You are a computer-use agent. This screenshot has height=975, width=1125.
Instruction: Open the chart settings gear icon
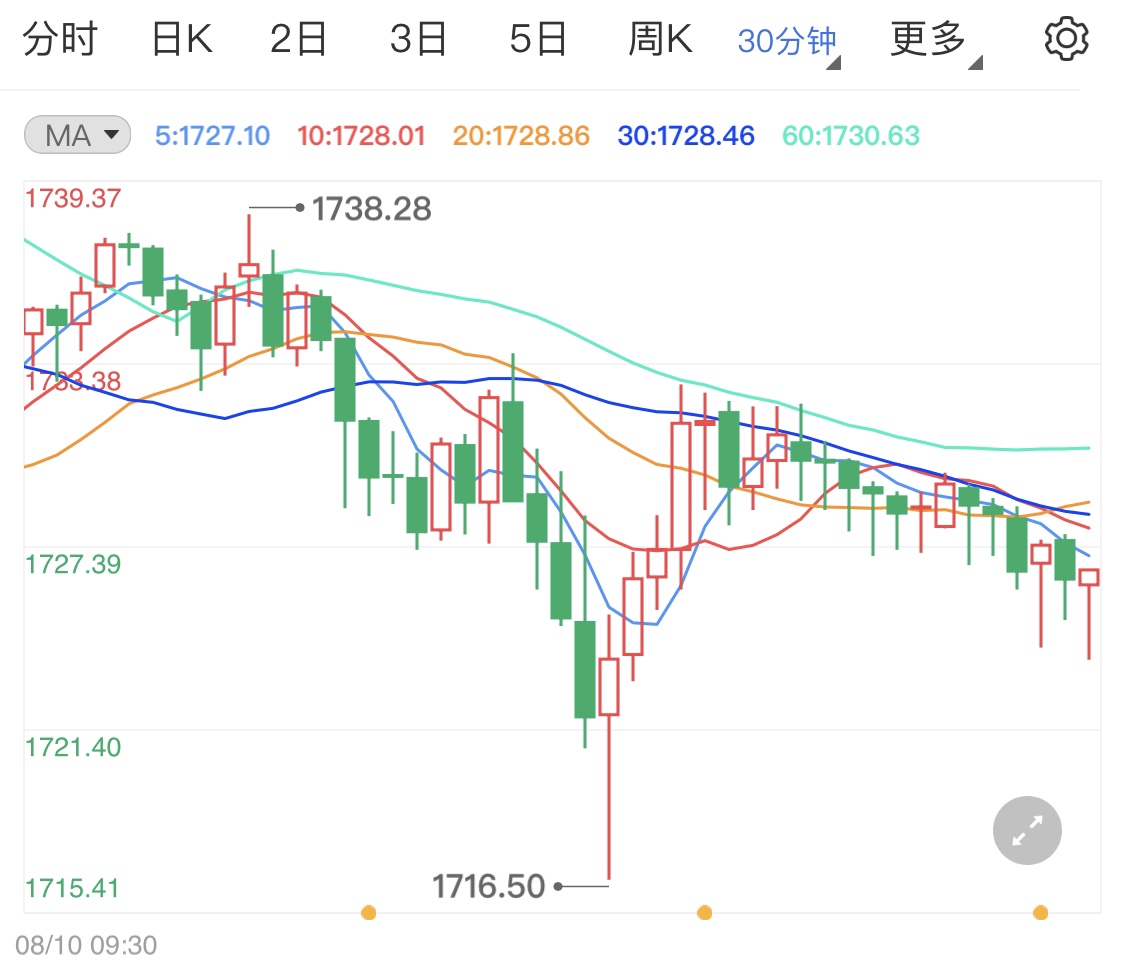click(1066, 39)
